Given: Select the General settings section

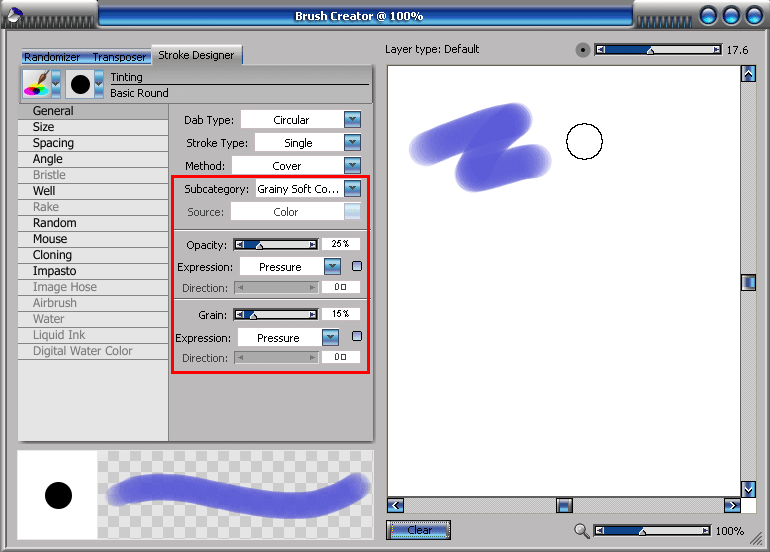Looking at the screenshot, I should 93,111.
